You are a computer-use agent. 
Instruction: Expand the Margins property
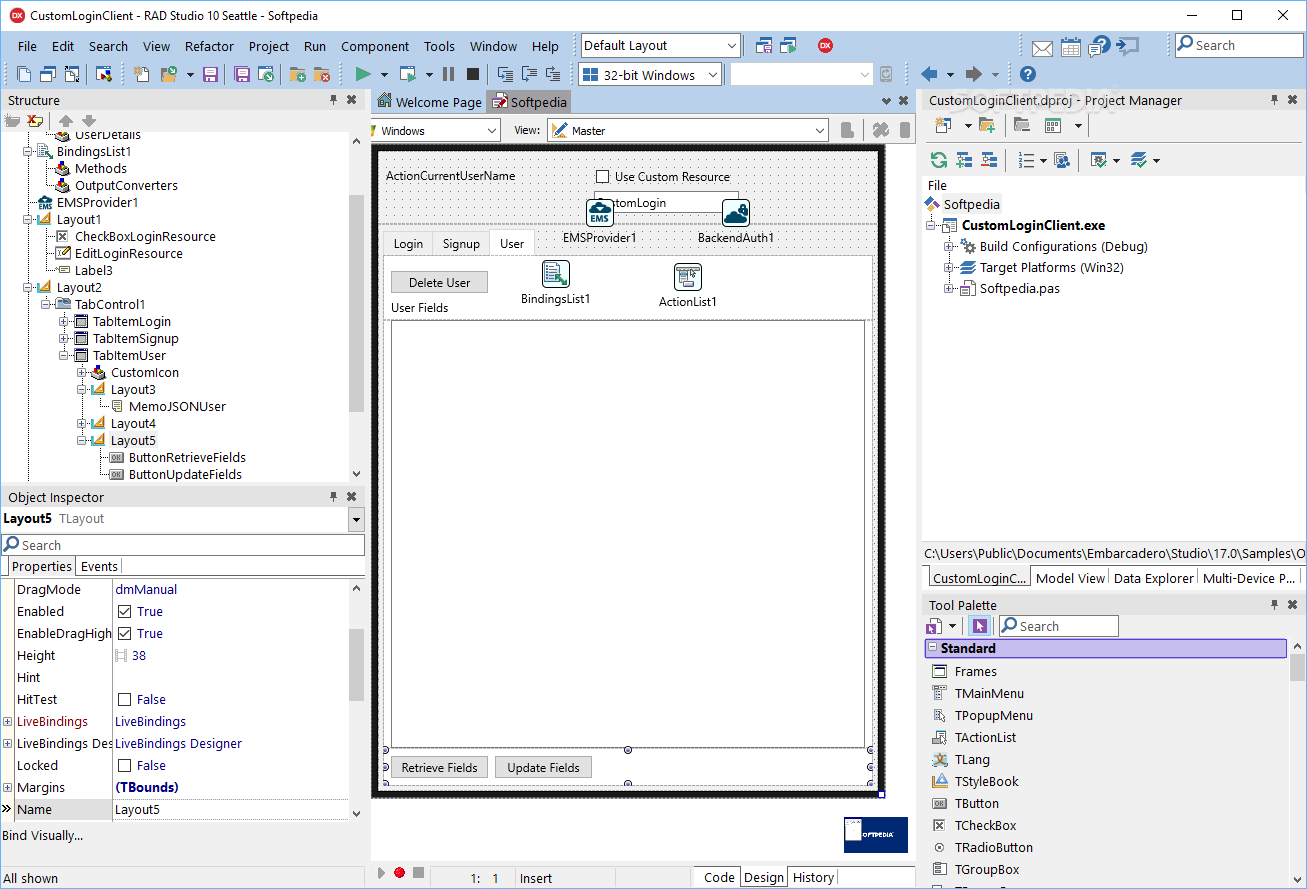tap(8, 788)
